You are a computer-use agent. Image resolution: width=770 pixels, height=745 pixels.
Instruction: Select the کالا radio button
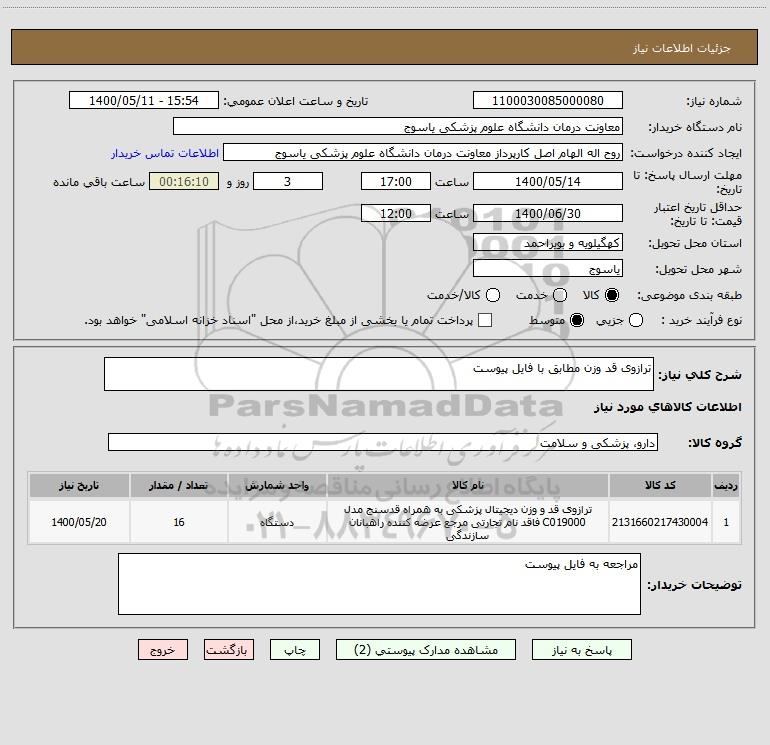[x=612, y=295]
